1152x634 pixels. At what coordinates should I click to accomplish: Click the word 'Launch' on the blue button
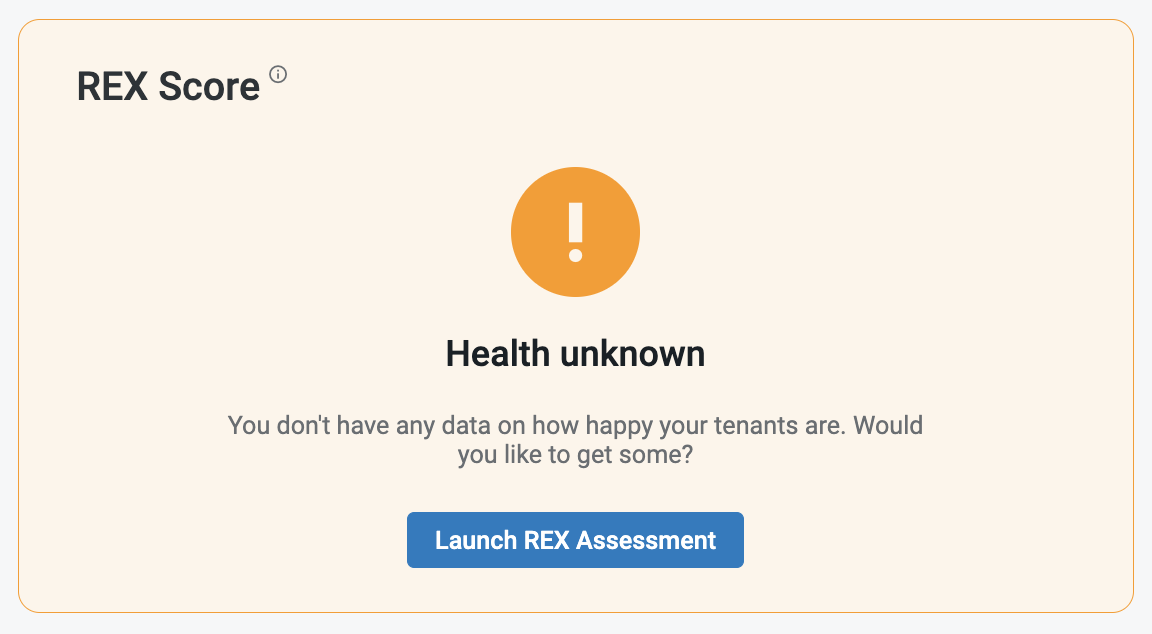(476, 540)
